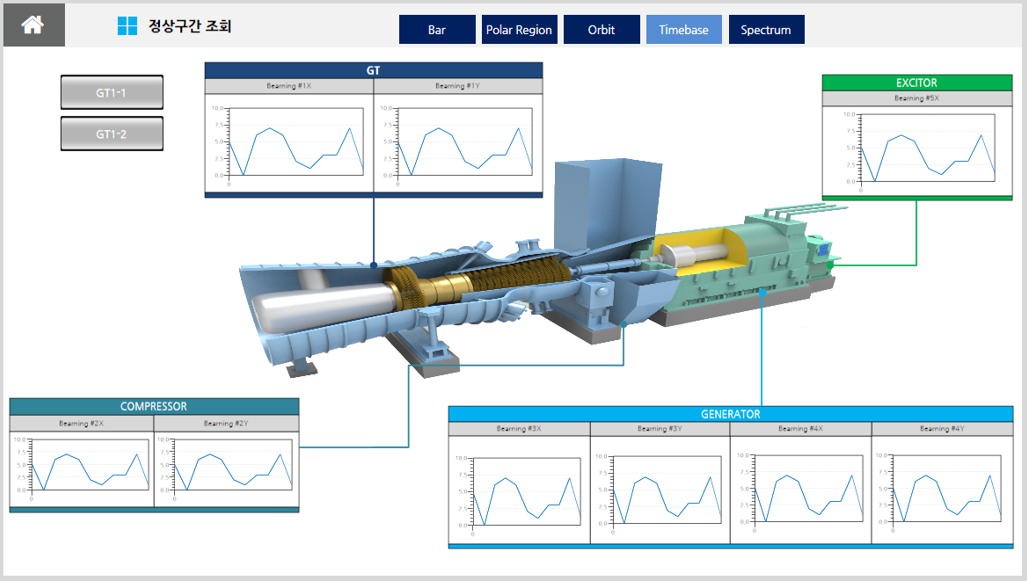Click the 정상구간 조회 page title
Image resolution: width=1027 pixels, height=581 pixels.
click(x=190, y=26)
